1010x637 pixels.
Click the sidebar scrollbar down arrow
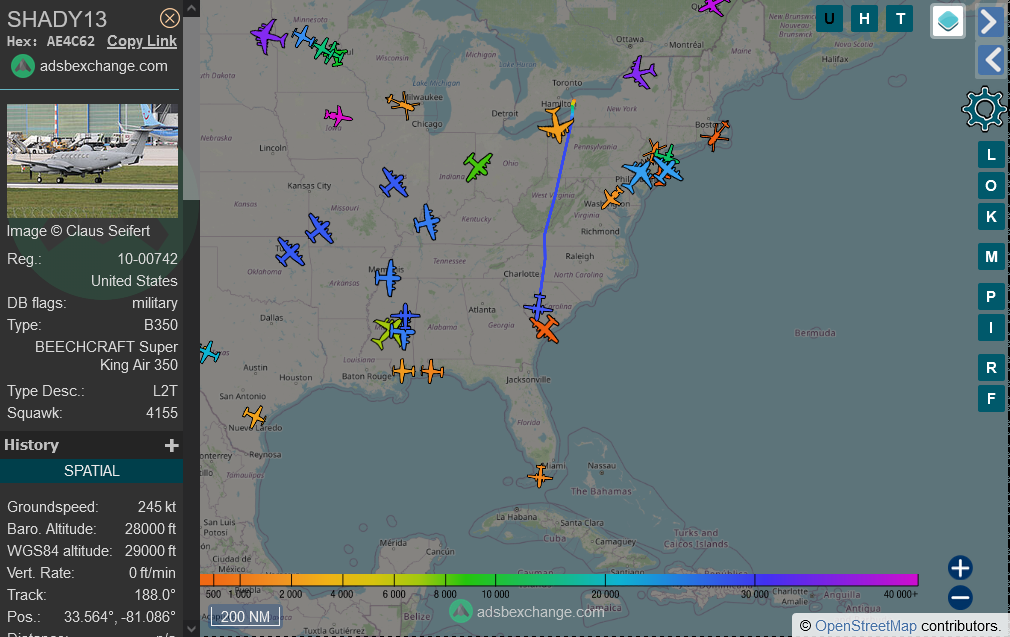coord(191,628)
